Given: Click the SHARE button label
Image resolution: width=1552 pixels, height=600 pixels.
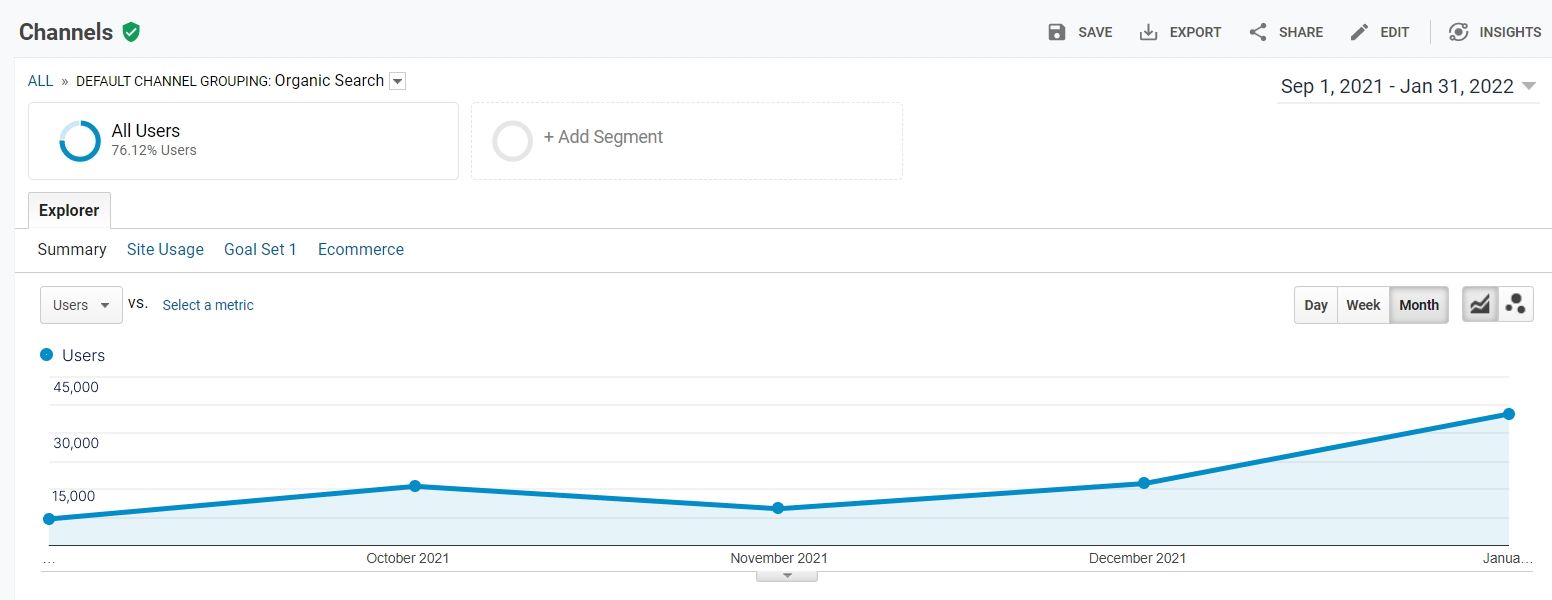Looking at the screenshot, I should coord(1301,32).
